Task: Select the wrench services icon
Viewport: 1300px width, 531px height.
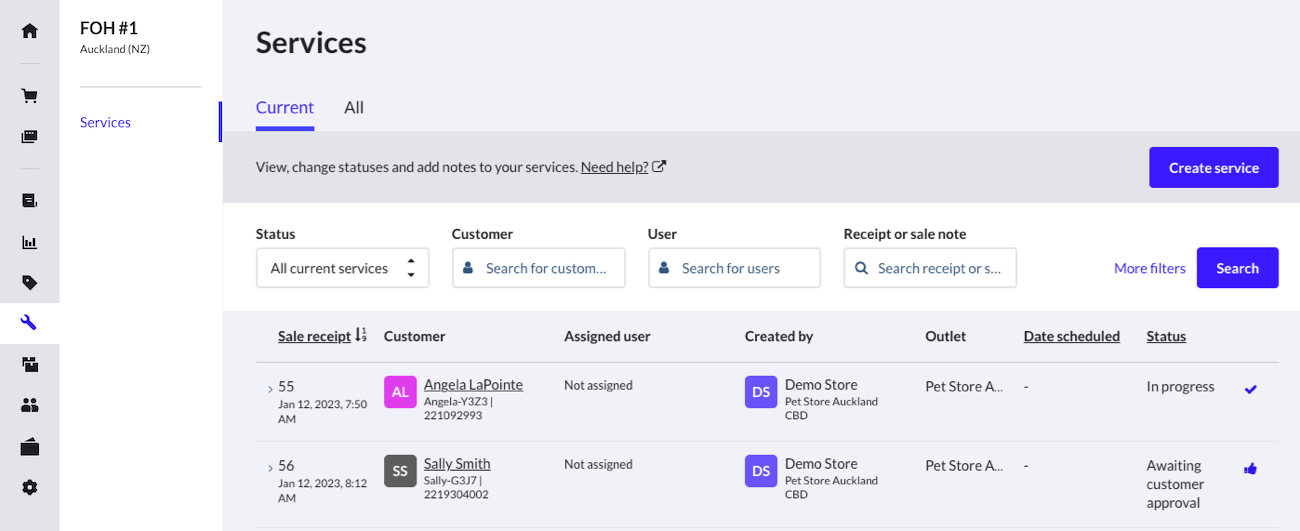Action: [29, 323]
